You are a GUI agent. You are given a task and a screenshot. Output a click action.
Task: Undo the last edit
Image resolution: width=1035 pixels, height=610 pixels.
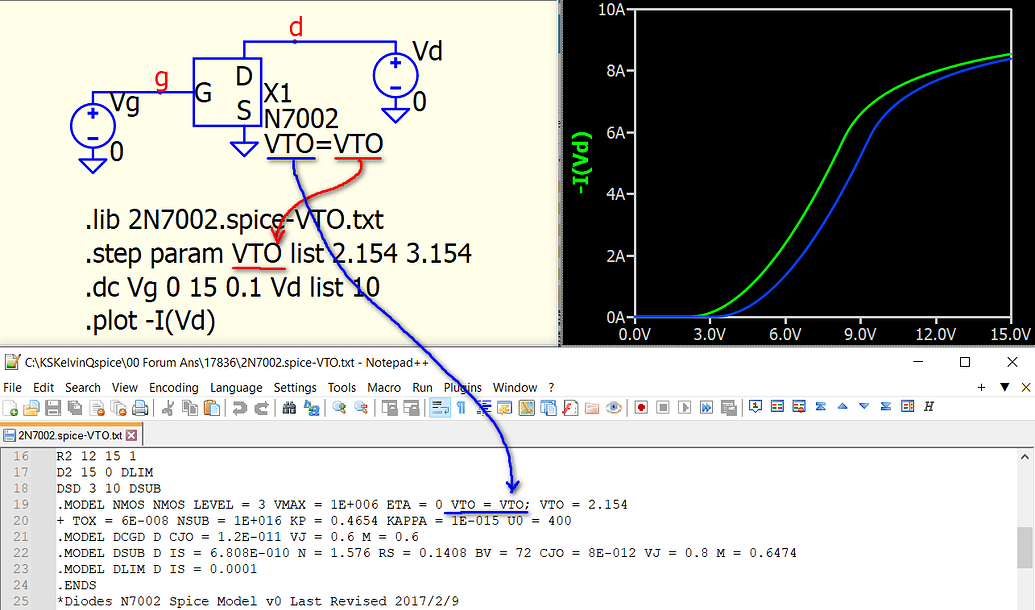[x=238, y=407]
